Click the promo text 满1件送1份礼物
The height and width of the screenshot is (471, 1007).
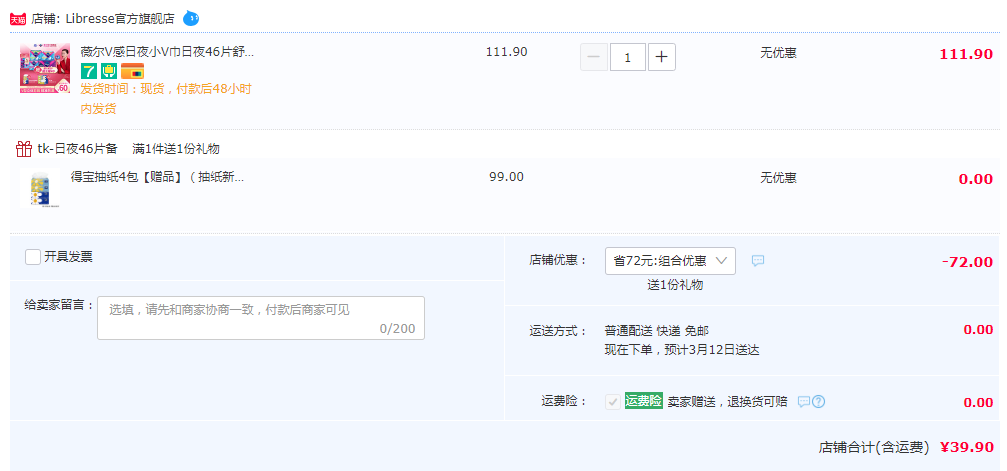(x=176, y=149)
